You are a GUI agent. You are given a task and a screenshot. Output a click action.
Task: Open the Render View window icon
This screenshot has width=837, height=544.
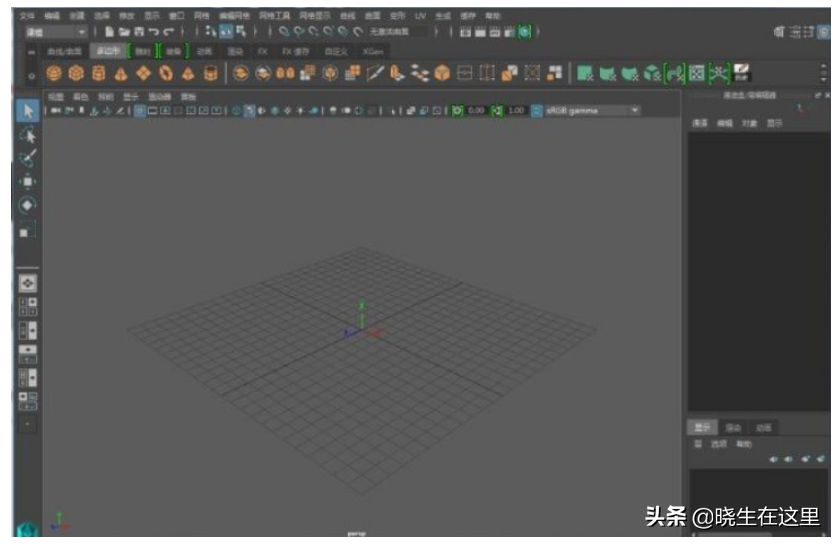coord(465,32)
